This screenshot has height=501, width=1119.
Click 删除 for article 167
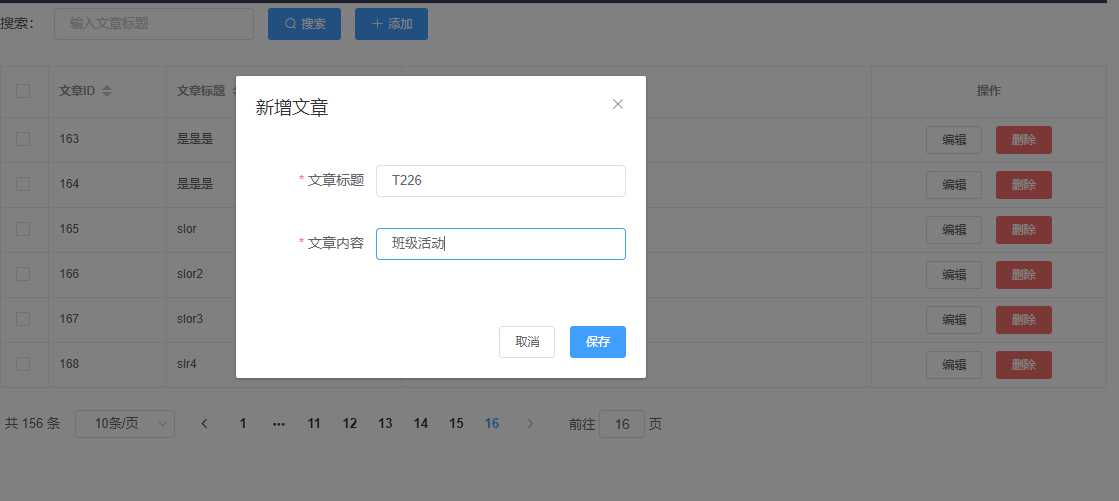pos(1024,320)
